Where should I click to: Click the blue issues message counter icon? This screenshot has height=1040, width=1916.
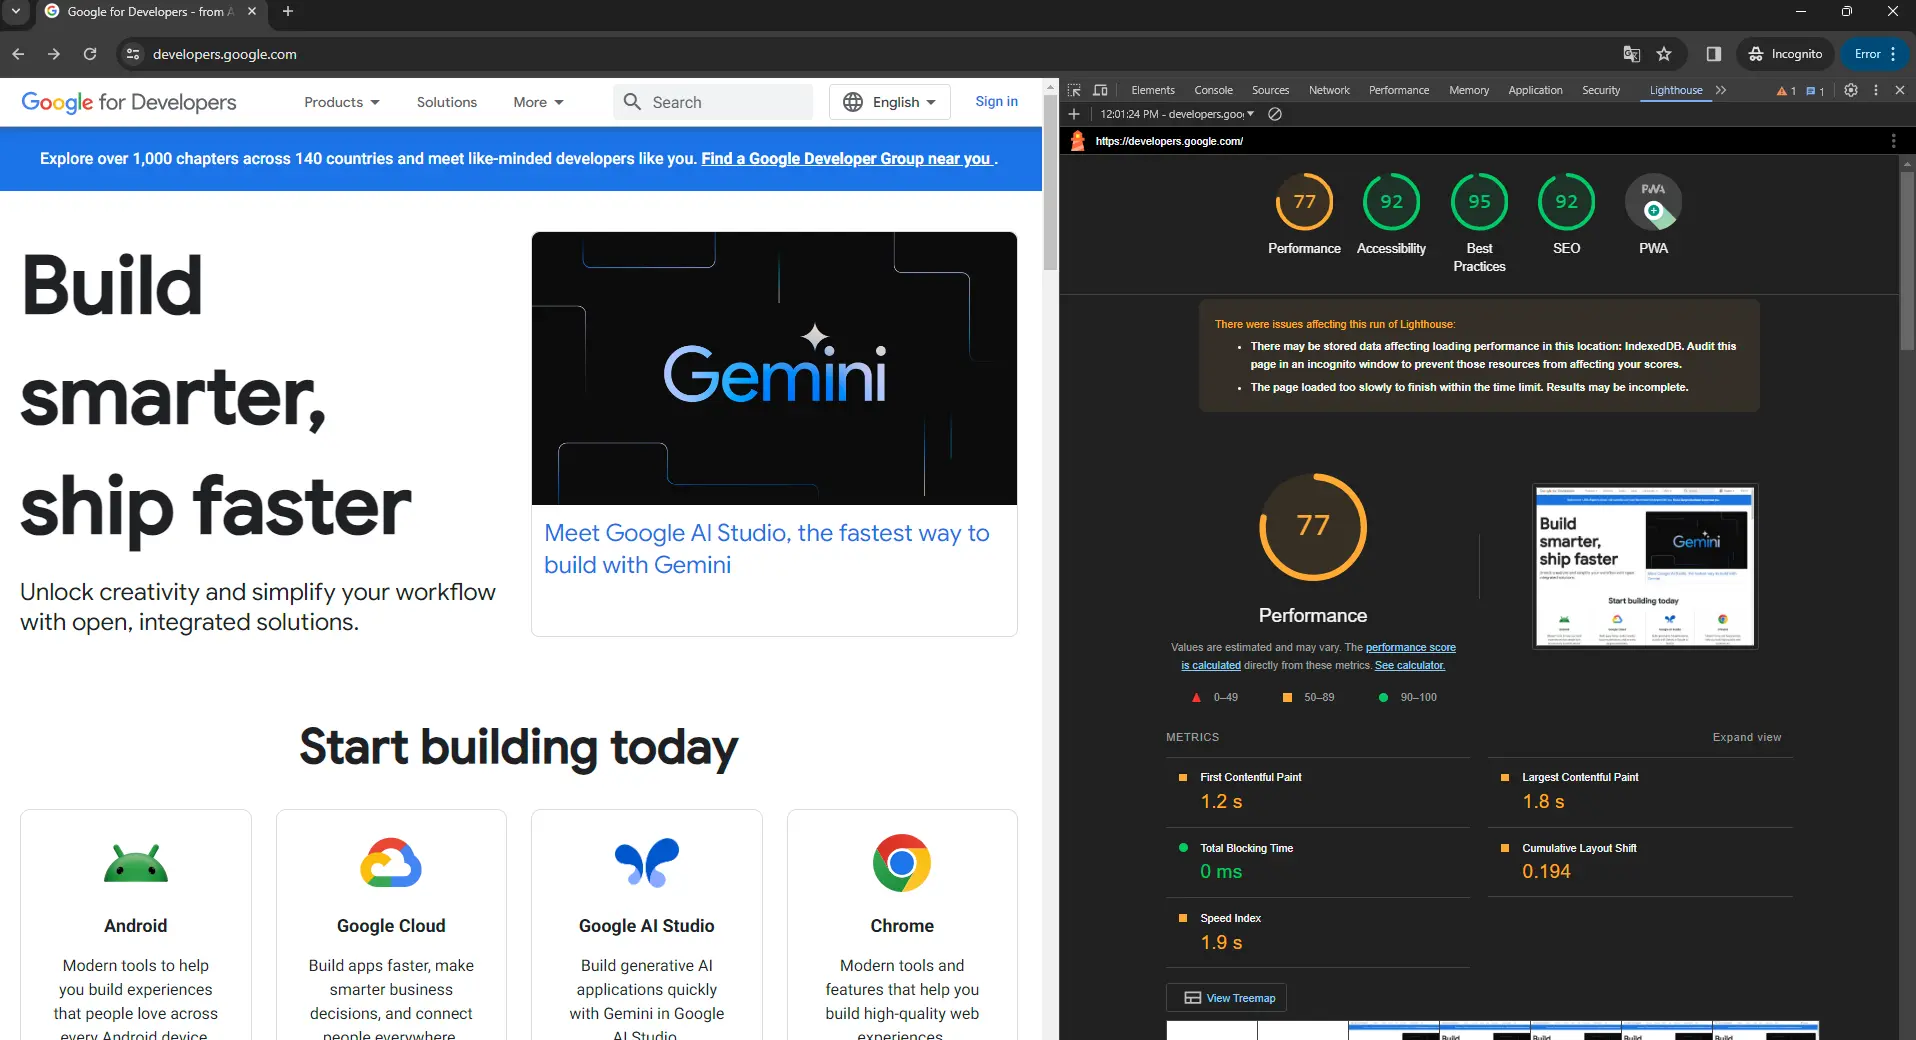[x=1815, y=91]
